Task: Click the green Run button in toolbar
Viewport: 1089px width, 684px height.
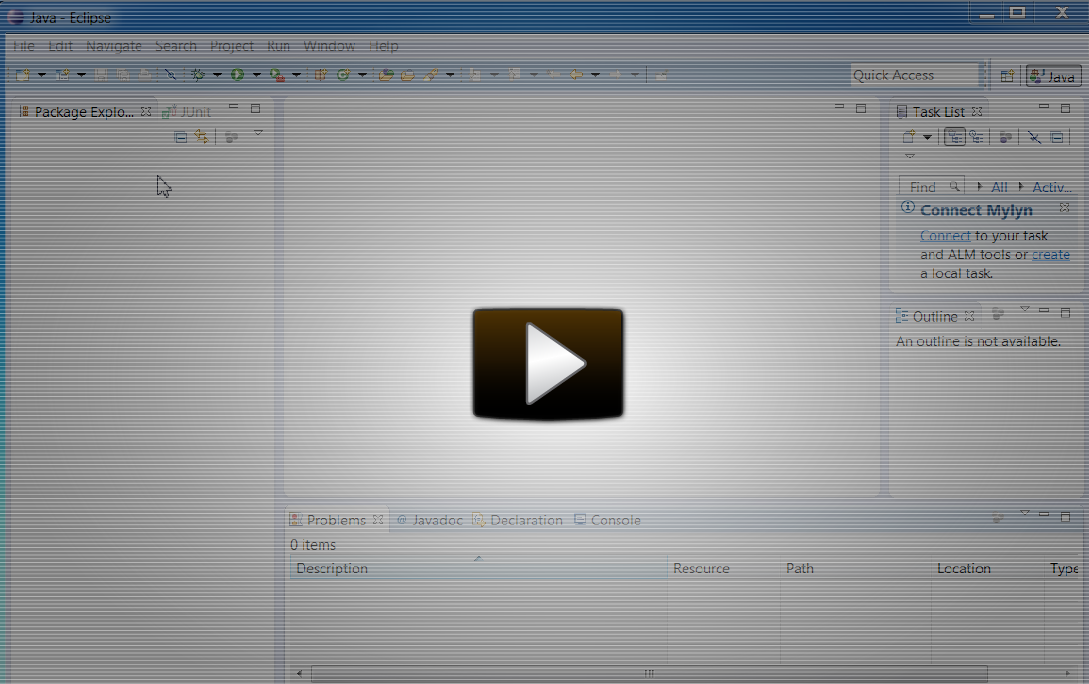Action: click(237, 75)
